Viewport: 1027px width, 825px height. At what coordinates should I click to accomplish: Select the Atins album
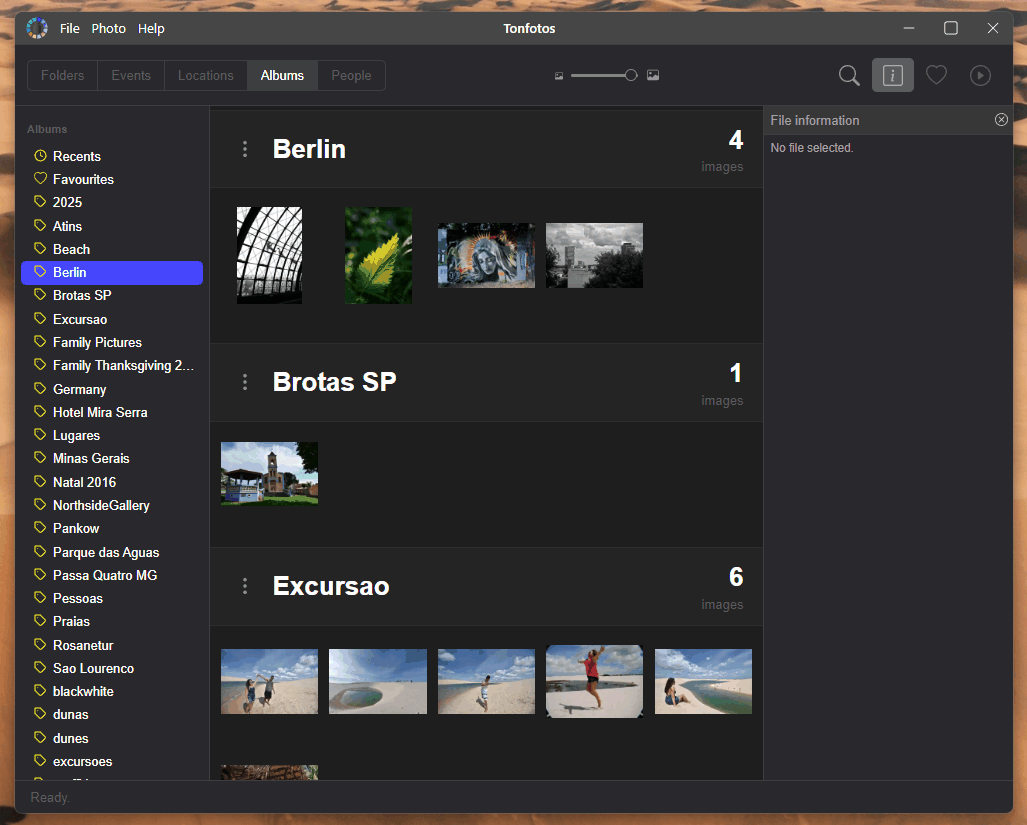pyautogui.click(x=112, y=226)
